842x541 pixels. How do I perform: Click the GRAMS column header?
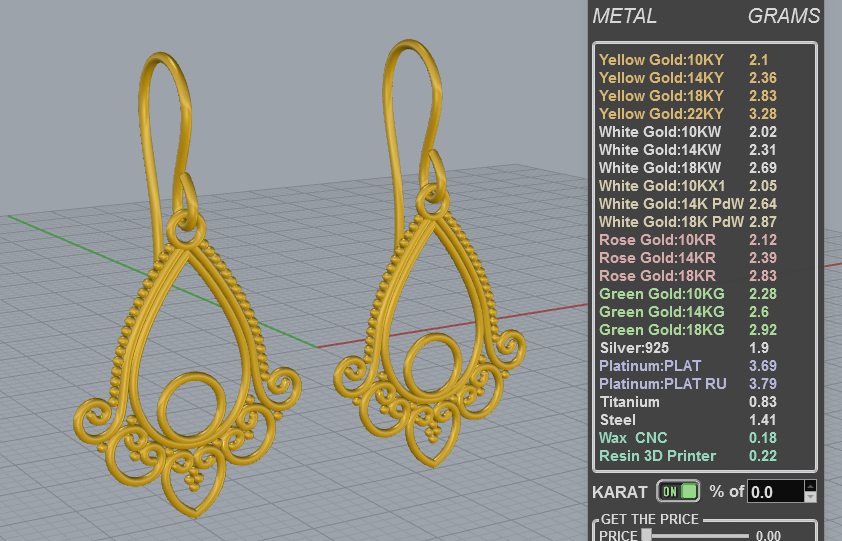pyautogui.click(x=784, y=16)
